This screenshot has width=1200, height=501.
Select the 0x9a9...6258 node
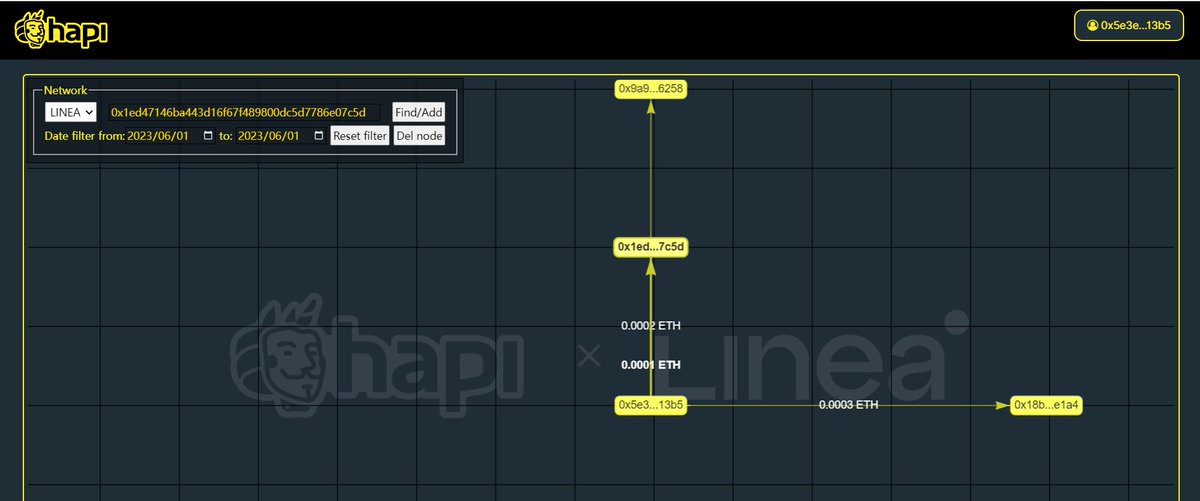(651, 89)
